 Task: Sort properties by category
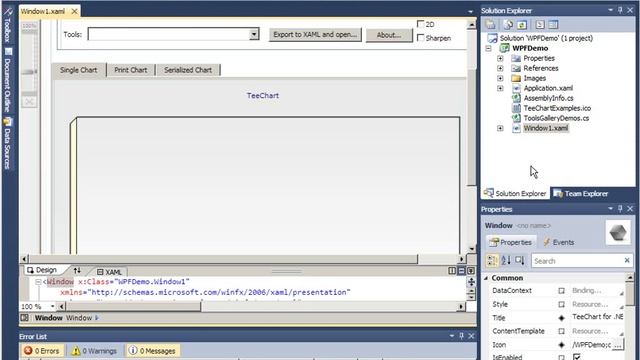click(493, 260)
